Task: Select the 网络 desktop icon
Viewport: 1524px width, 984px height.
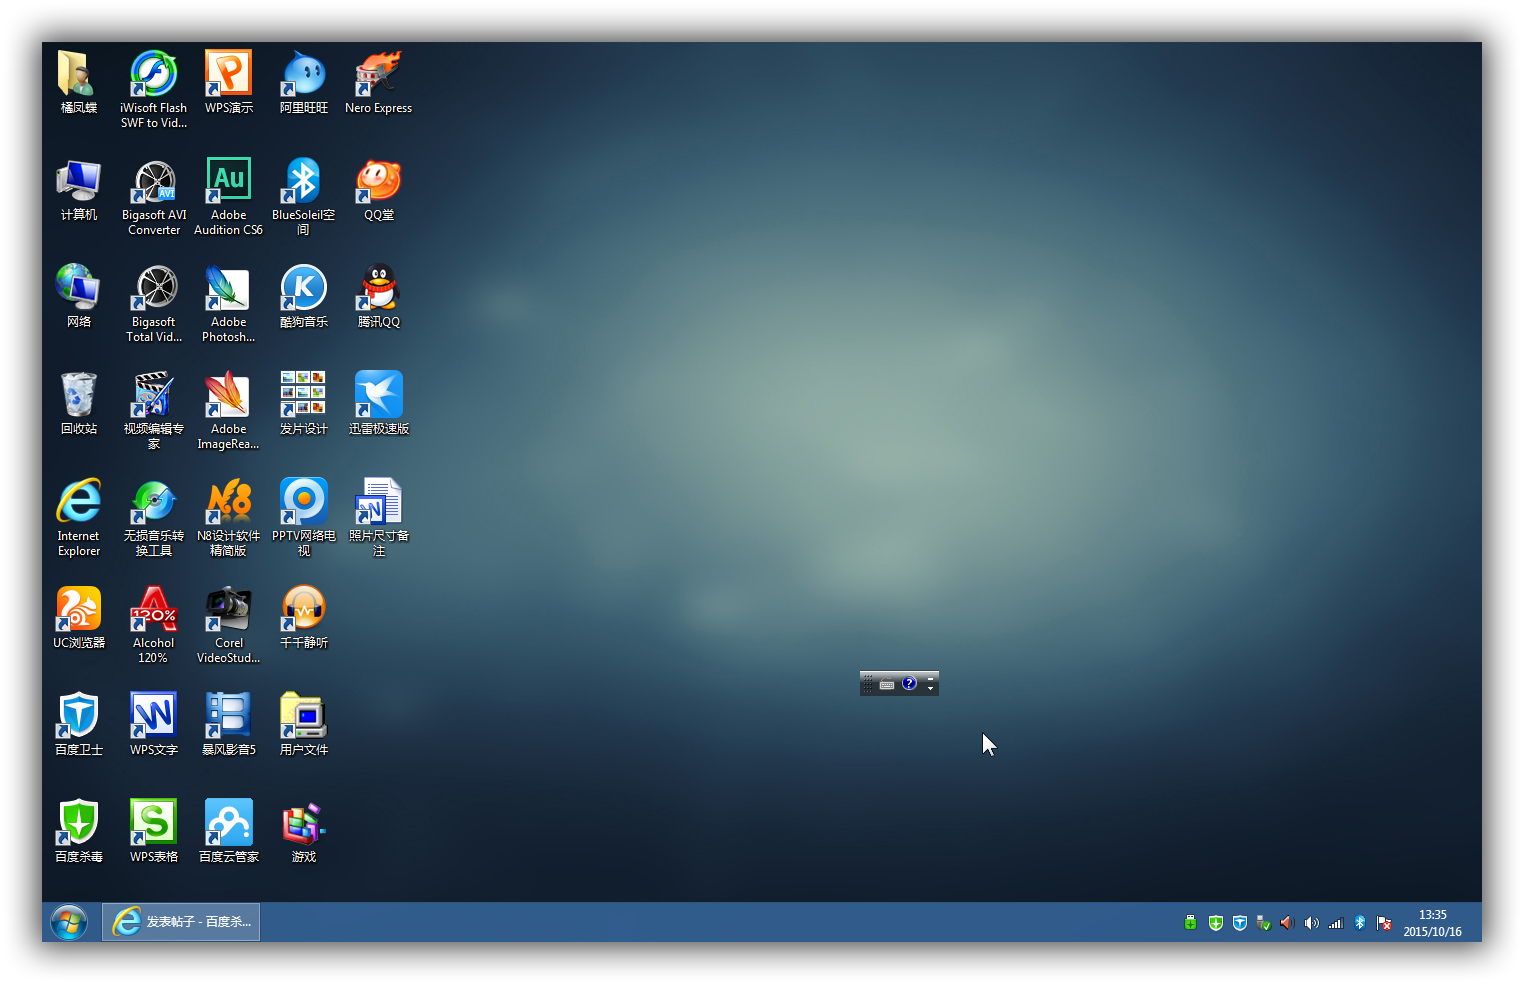Action: [x=79, y=296]
